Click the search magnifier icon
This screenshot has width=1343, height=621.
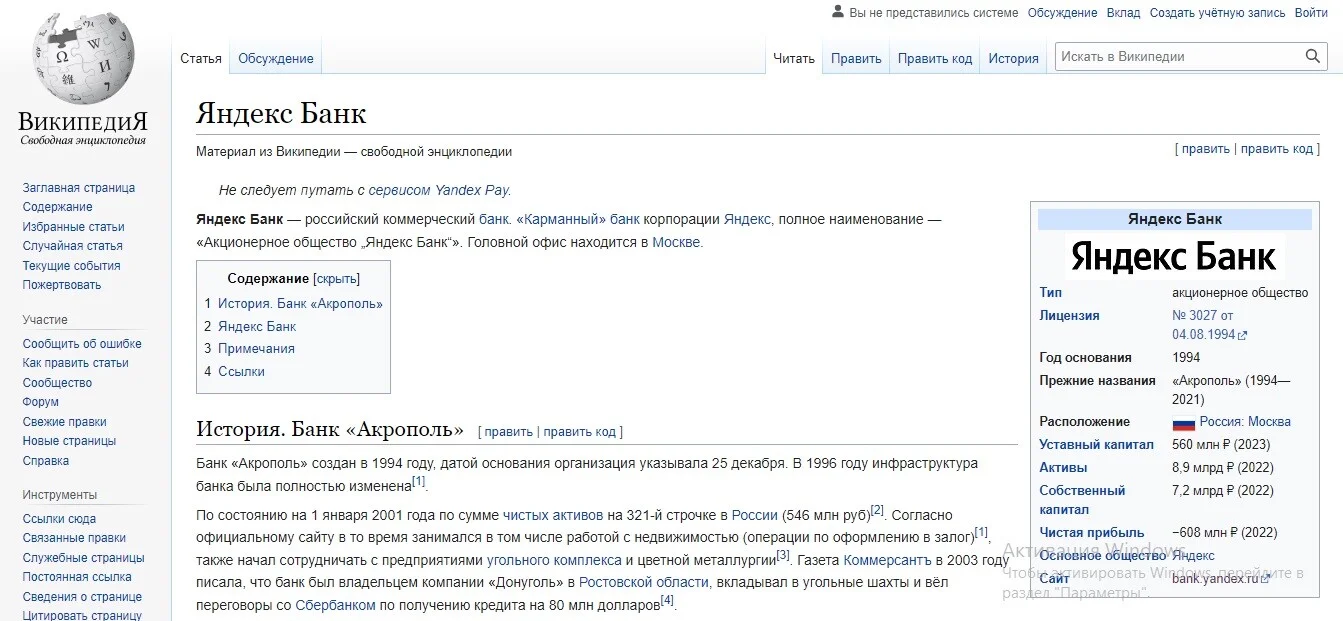(1314, 57)
